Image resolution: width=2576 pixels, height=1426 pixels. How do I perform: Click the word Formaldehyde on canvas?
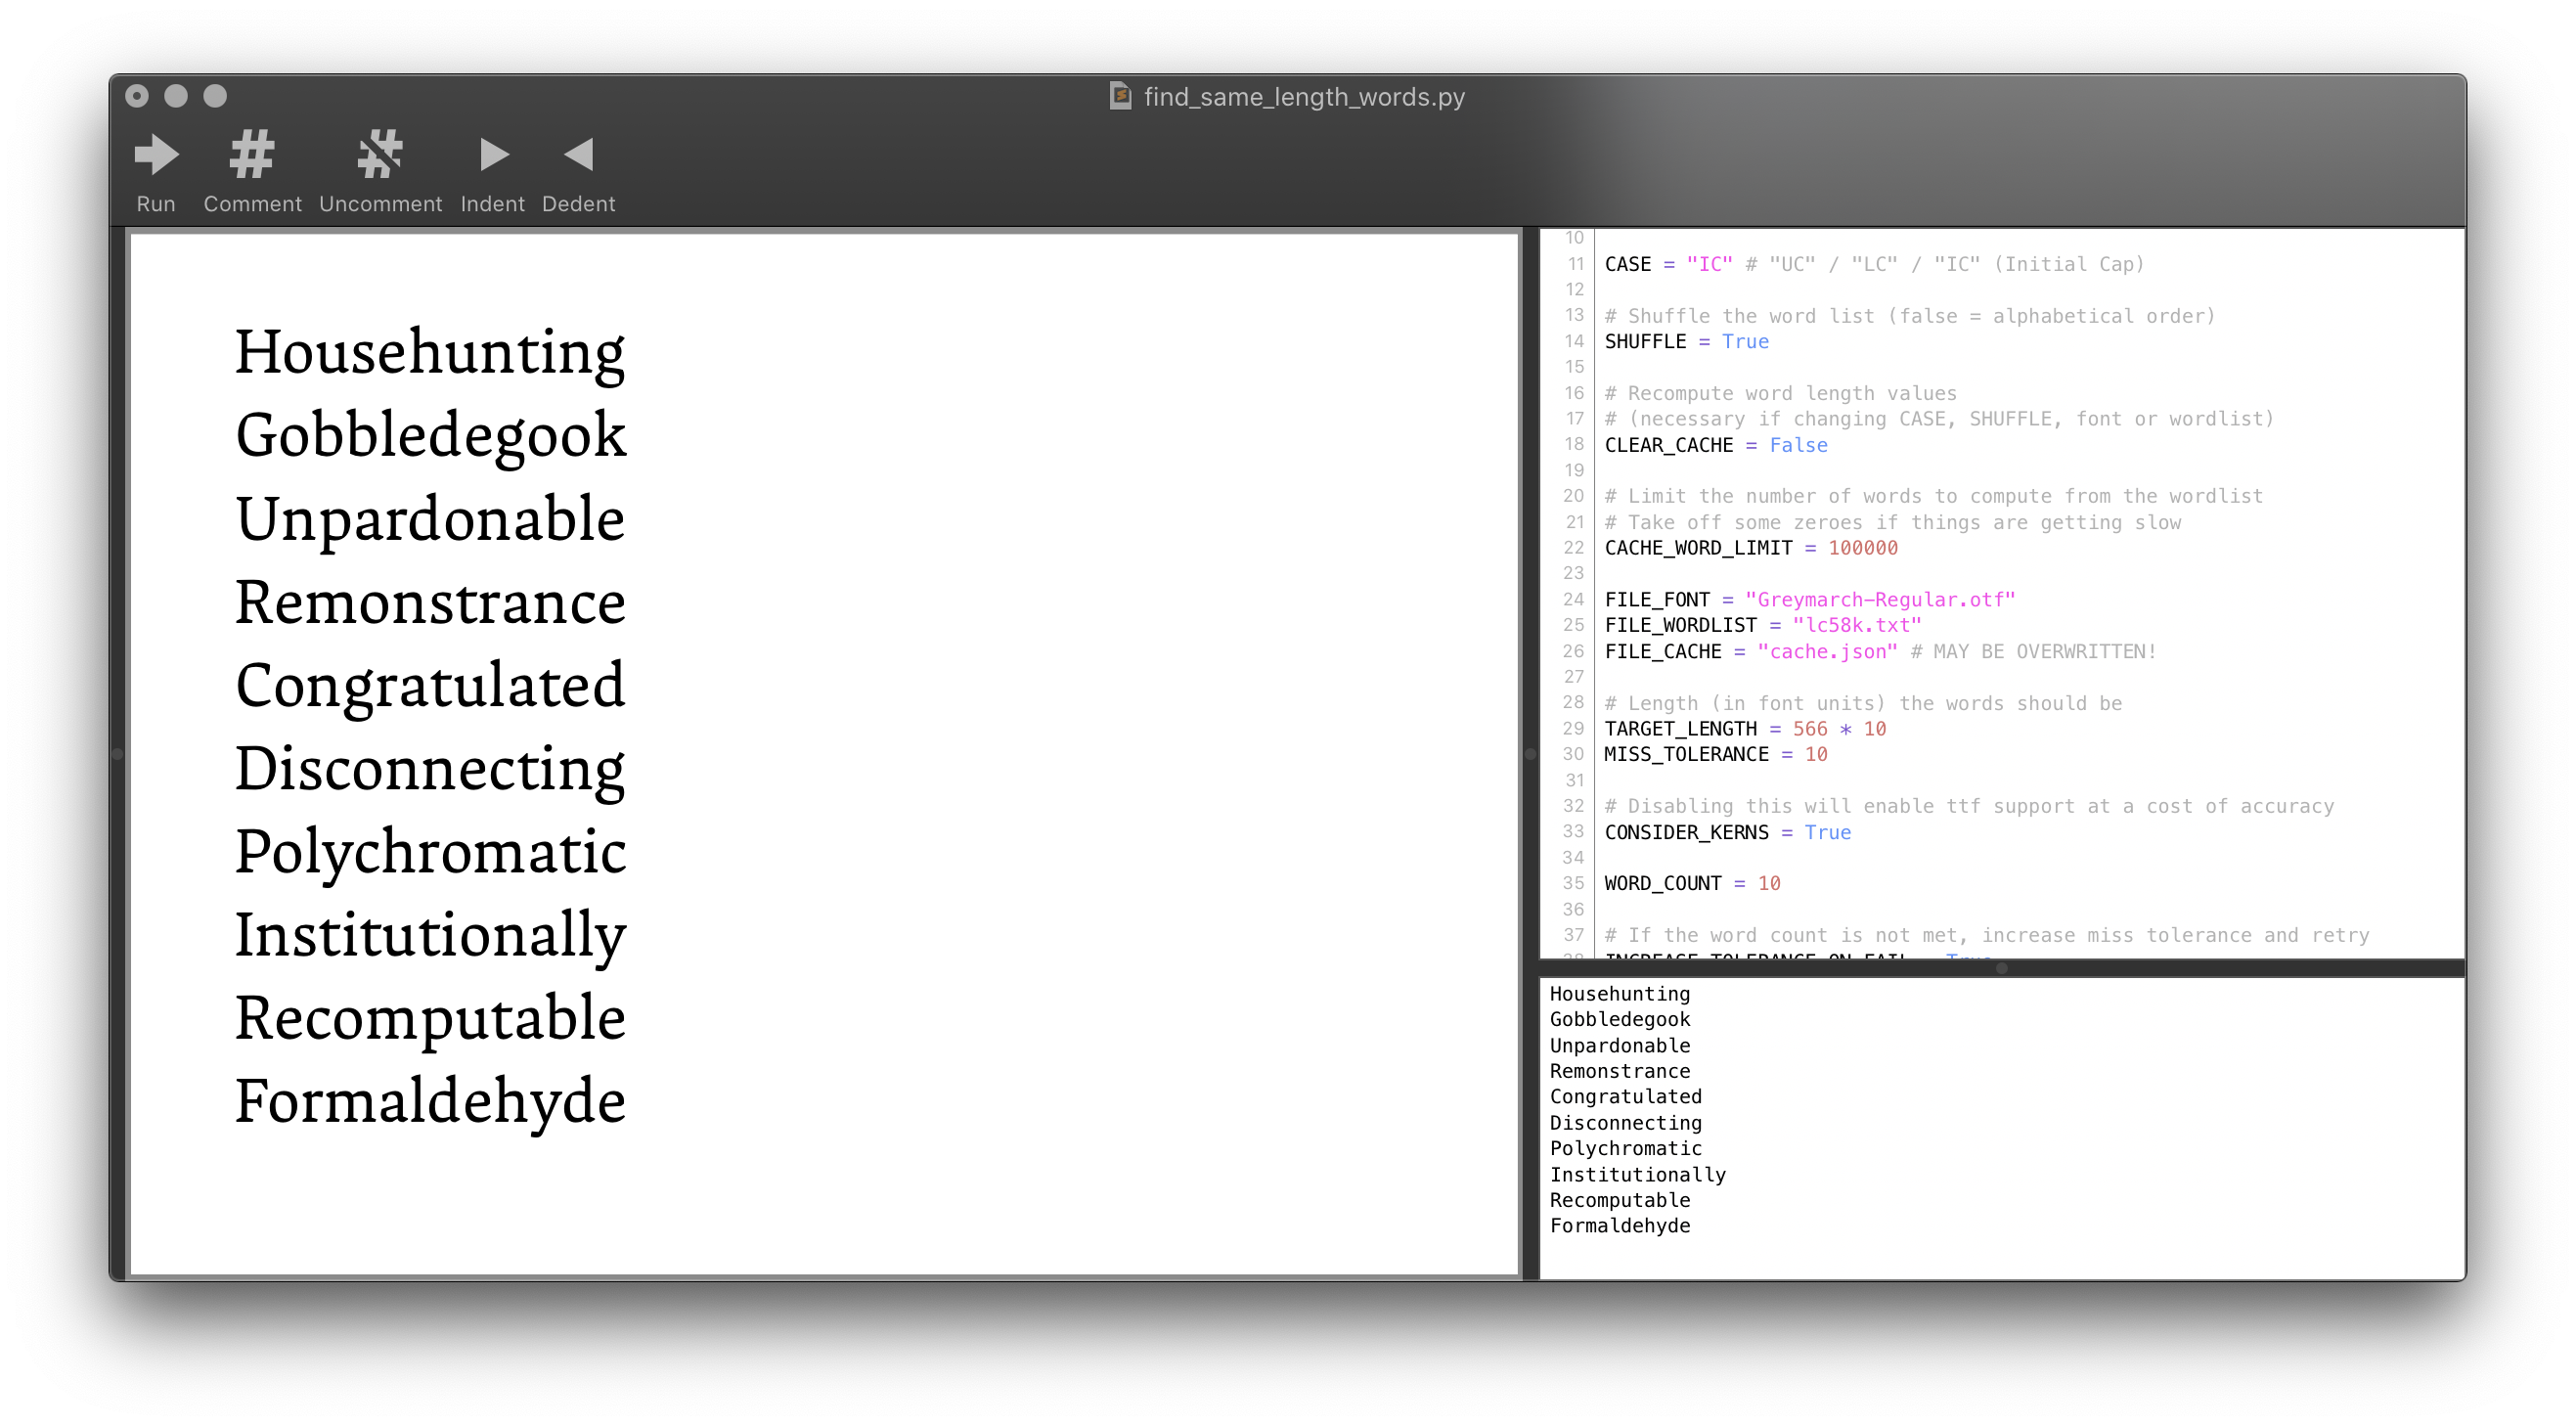[x=430, y=1102]
